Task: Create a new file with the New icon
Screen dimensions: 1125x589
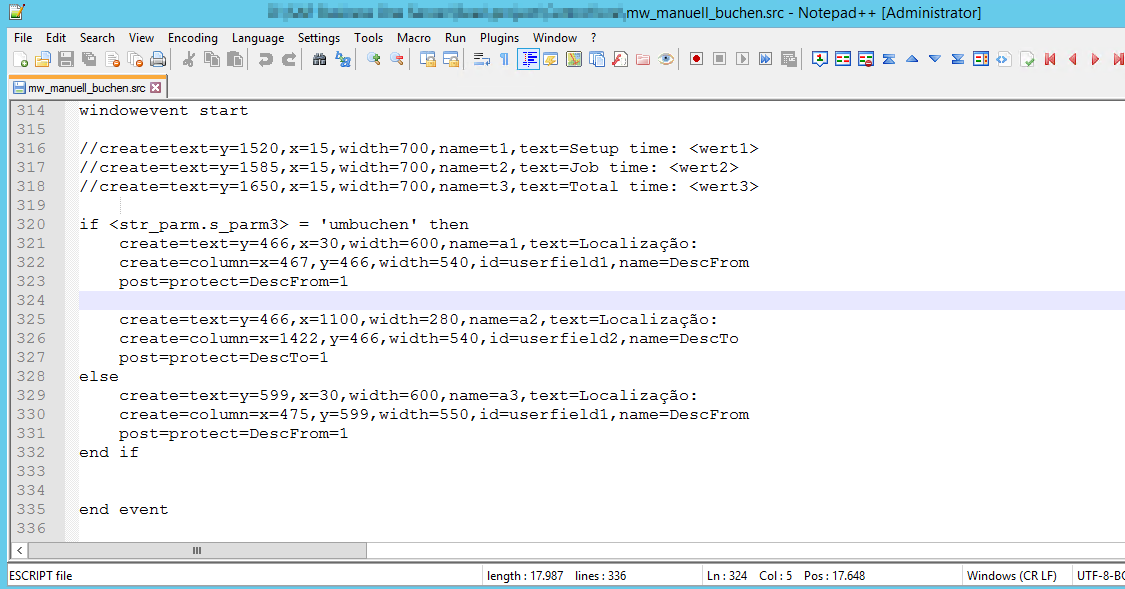Action: tap(20, 60)
